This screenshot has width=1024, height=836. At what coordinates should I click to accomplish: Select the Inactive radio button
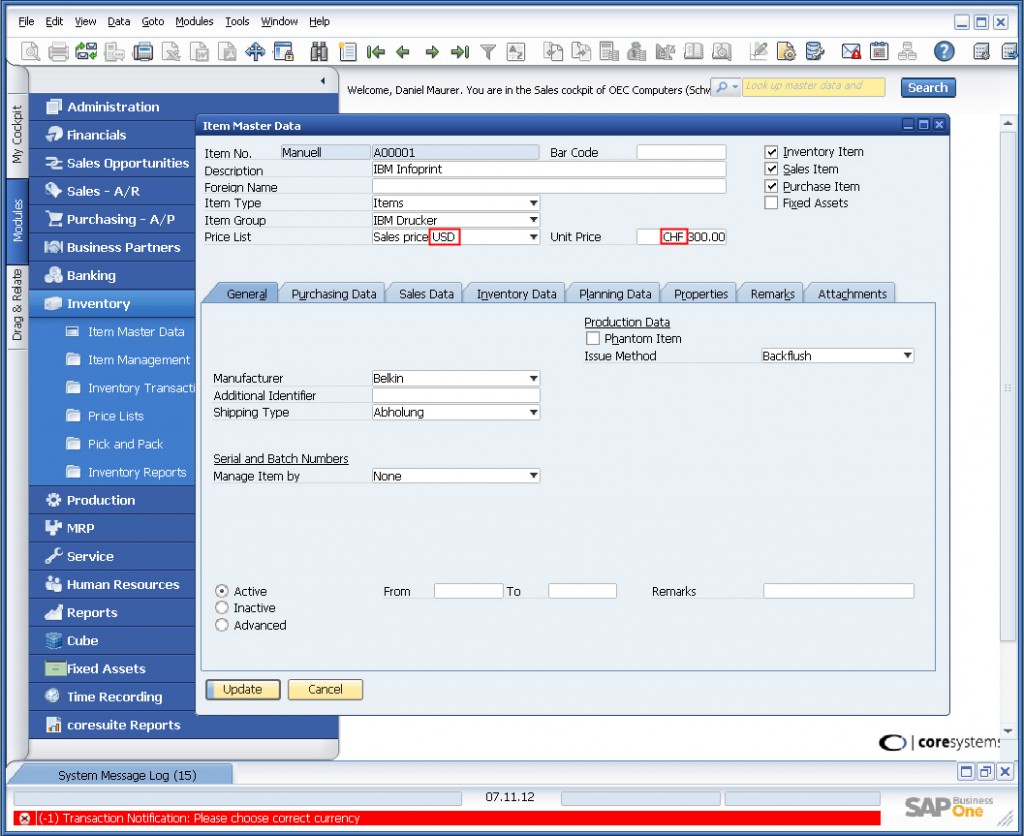(221, 607)
